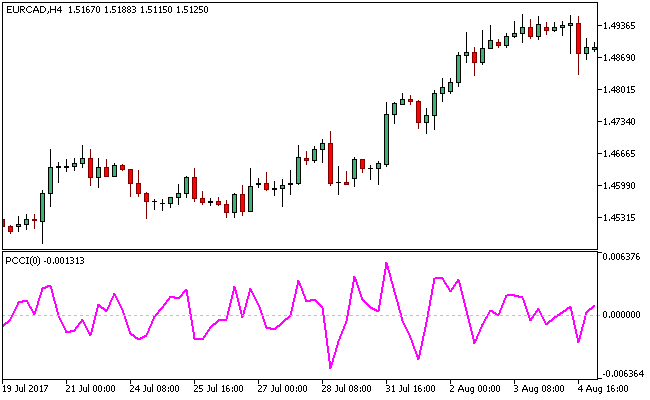The height and width of the screenshot is (400, 650).
Task: Click the 31 Jul 16:00 time label
Action: coord(410,389)
